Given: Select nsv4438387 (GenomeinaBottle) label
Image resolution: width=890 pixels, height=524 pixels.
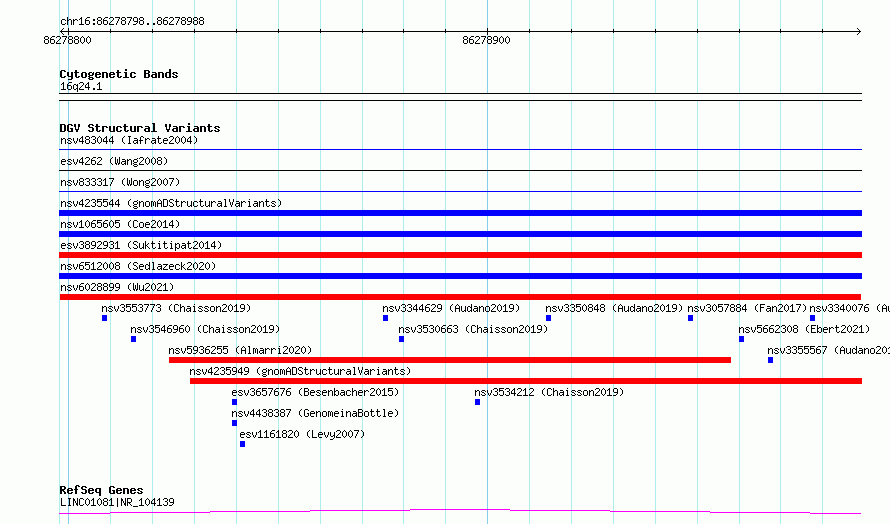Looking at the screenshot, I should click(315, 413).
